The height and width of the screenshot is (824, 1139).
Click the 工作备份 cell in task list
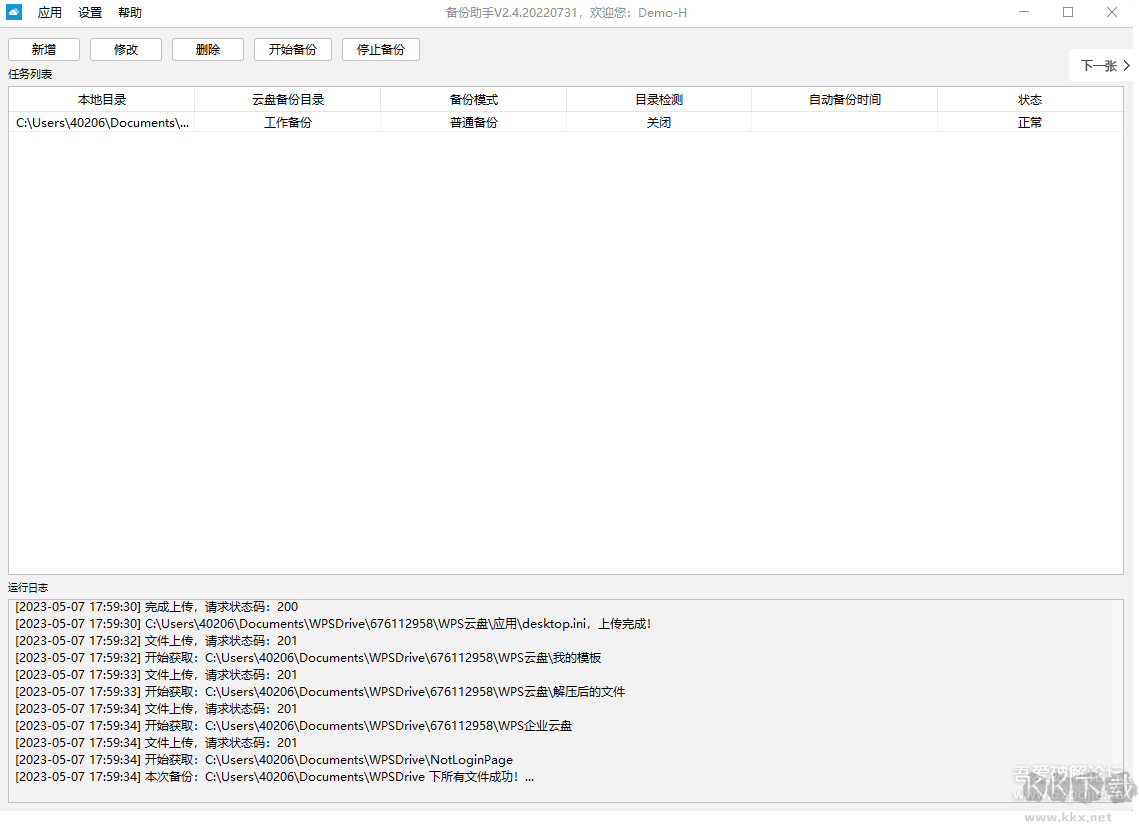coord(287,122)
